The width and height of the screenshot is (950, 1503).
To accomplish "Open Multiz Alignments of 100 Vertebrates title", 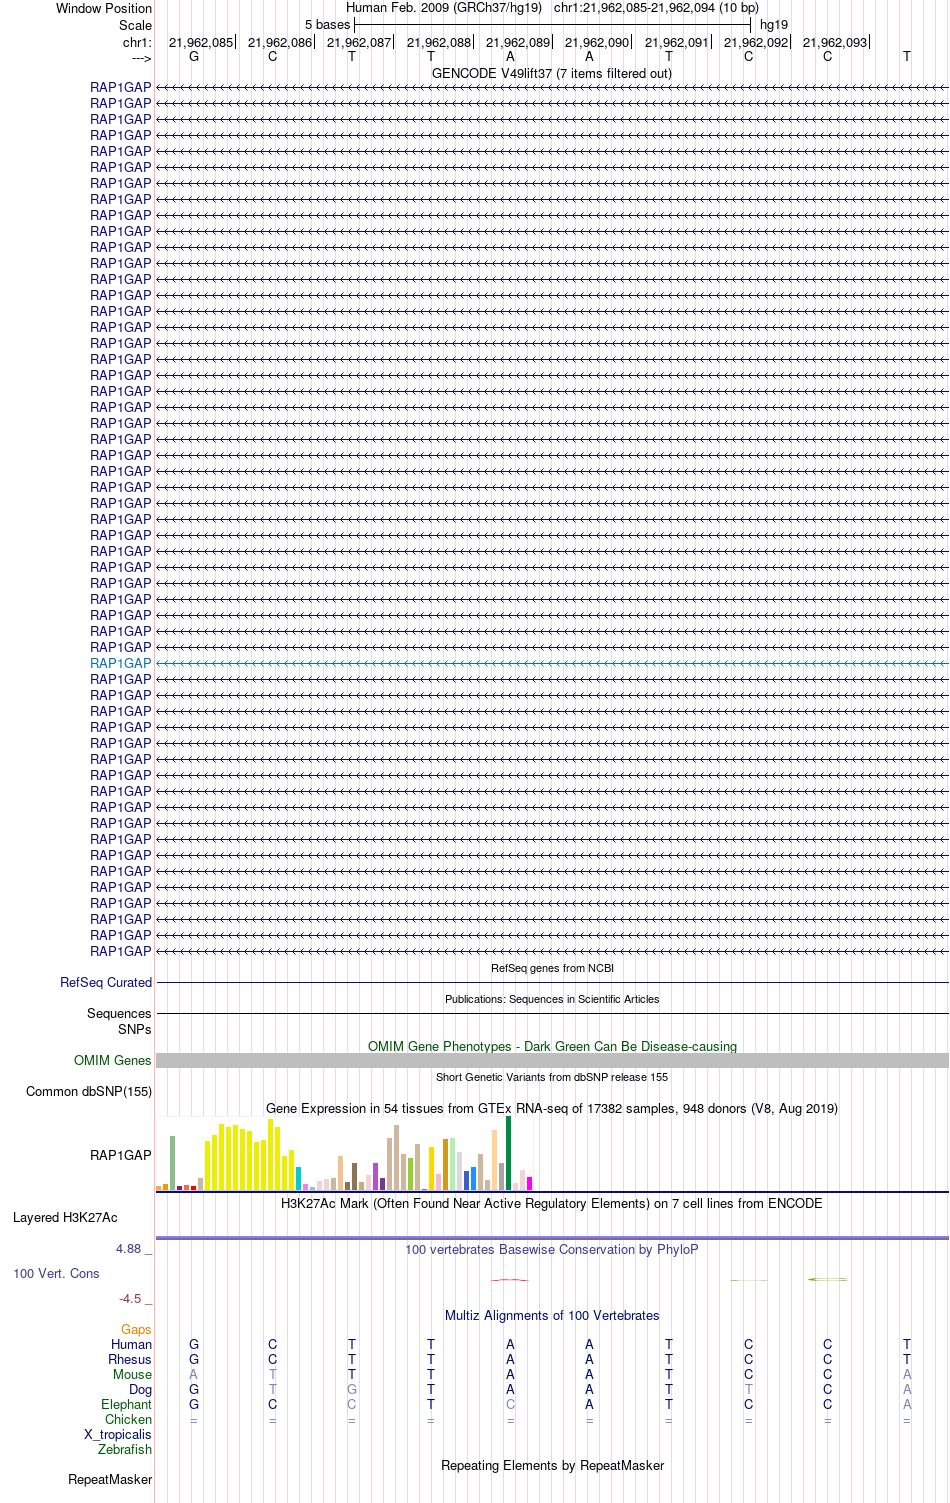I will [x=552, y=1315].
